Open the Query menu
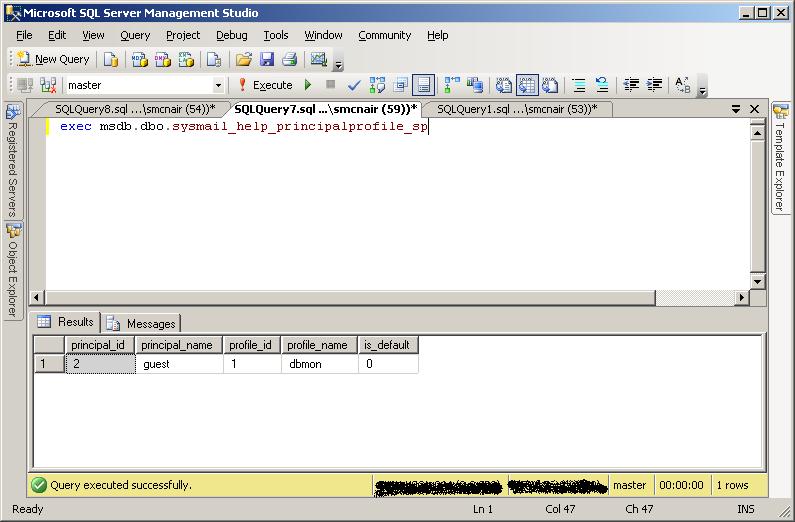The width and height of the screenshot is (795, 522). click(x=135, y=35)
